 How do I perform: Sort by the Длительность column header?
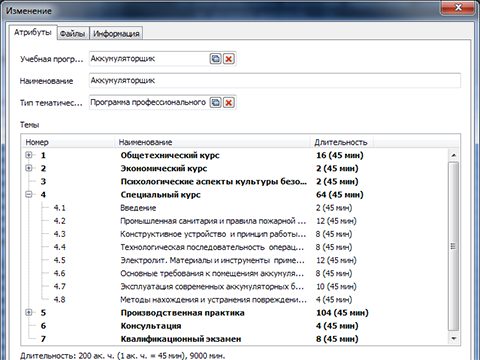coord(342,142)
